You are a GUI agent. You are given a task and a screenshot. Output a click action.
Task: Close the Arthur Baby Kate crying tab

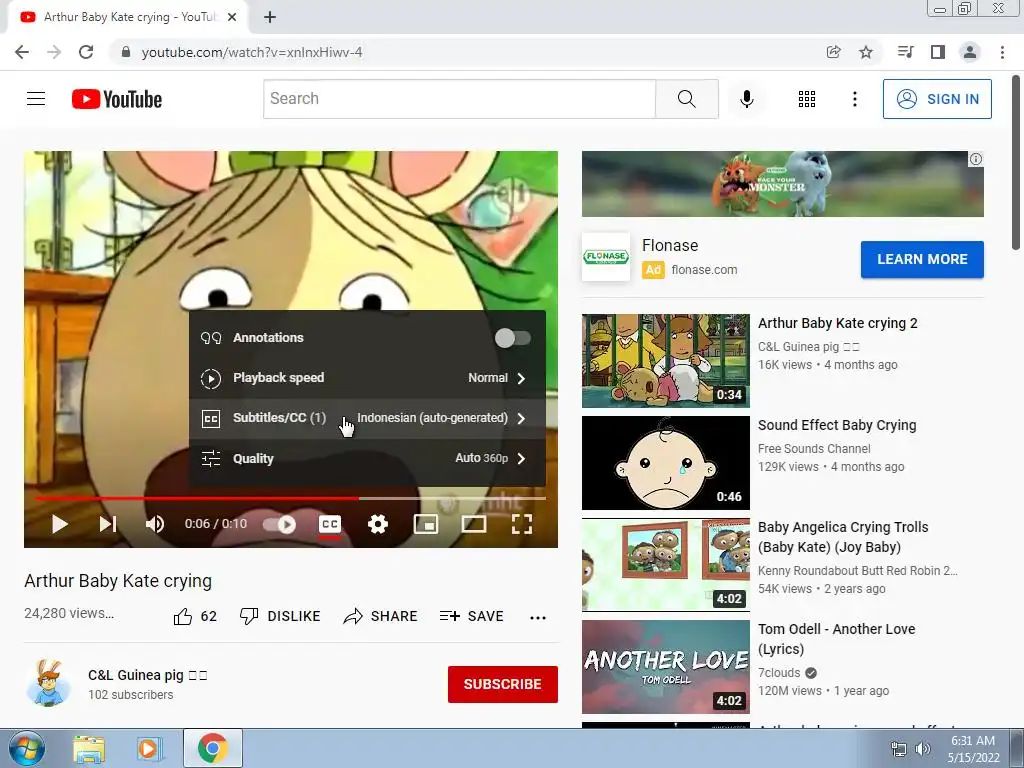[232, 17]
